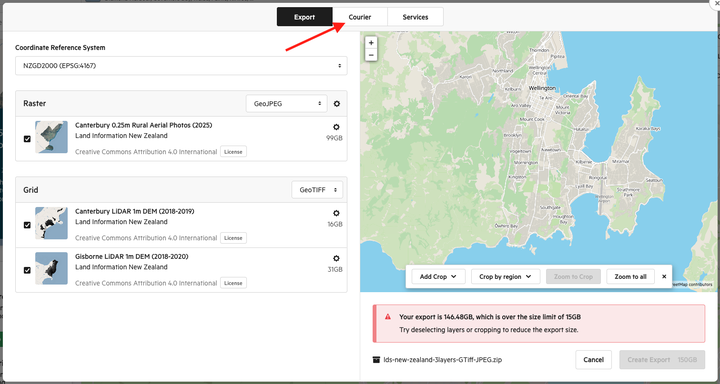This screenshot has height=384, width=720.
Task: Open the Add Crop dropdown
Action: 439,277
